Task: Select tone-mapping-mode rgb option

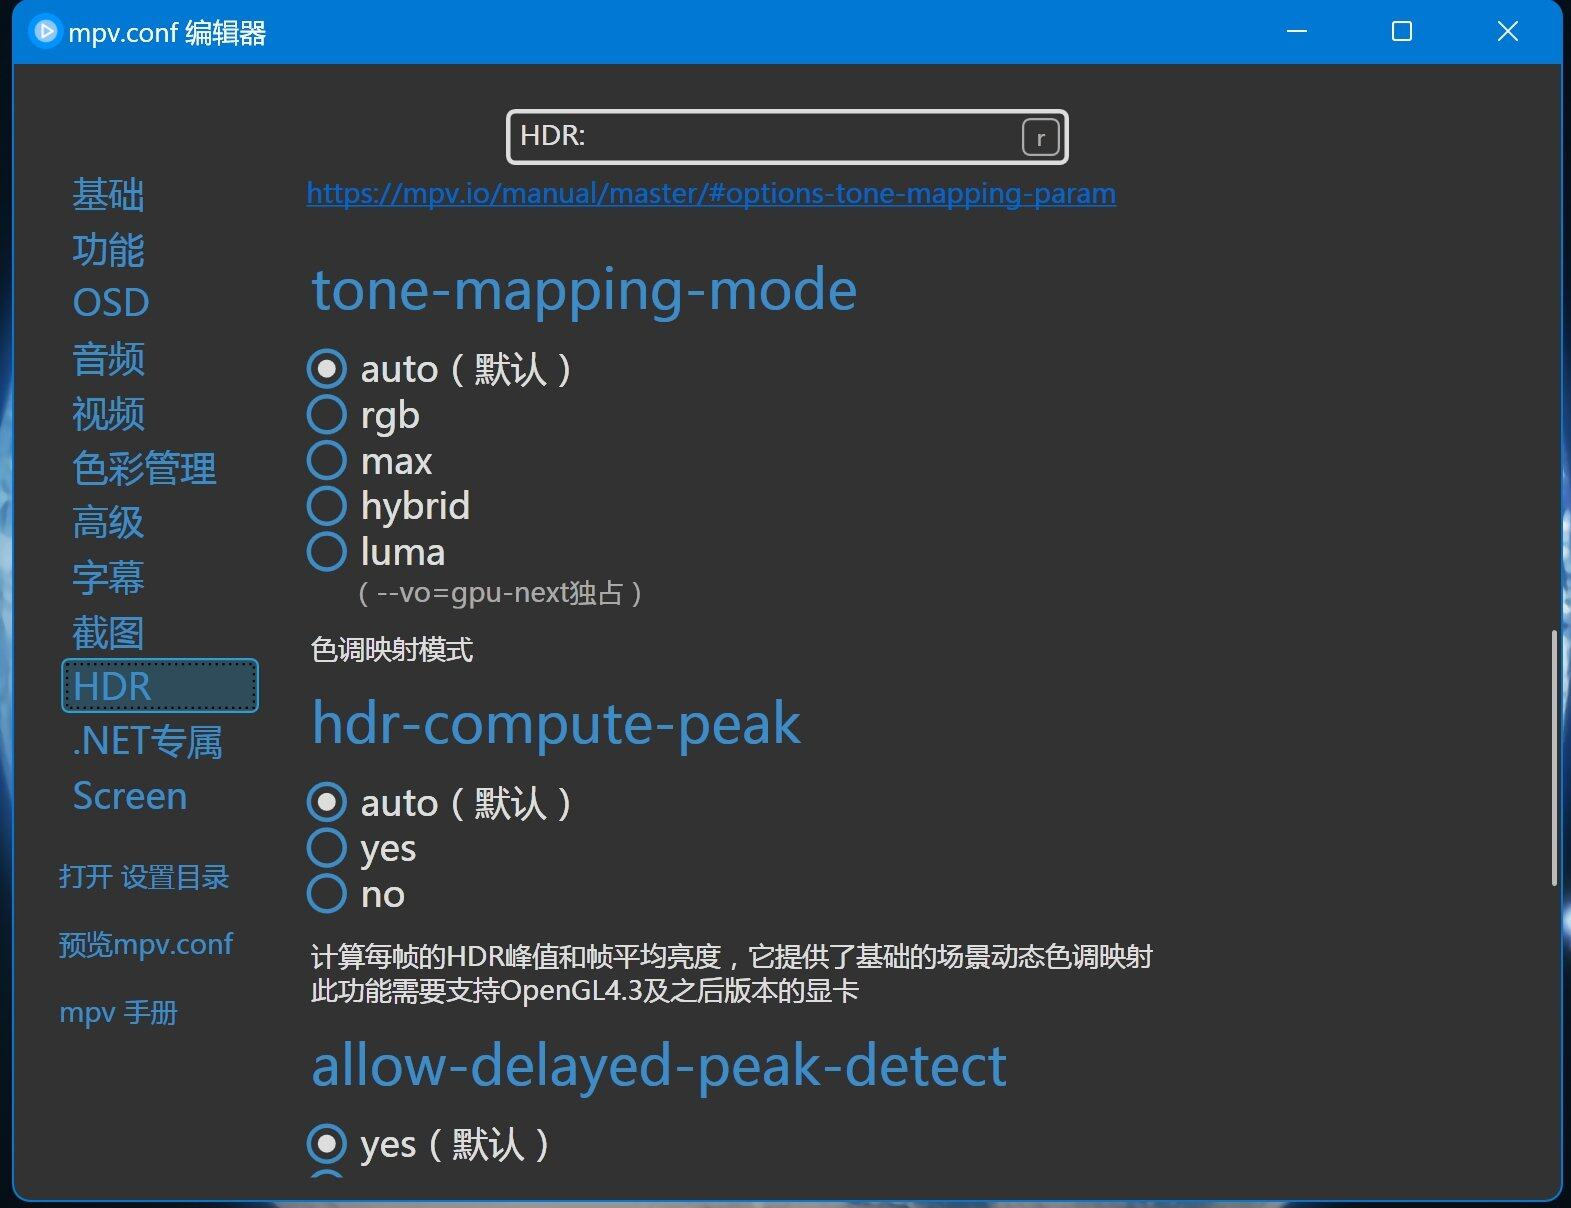Action: [326, 414]
